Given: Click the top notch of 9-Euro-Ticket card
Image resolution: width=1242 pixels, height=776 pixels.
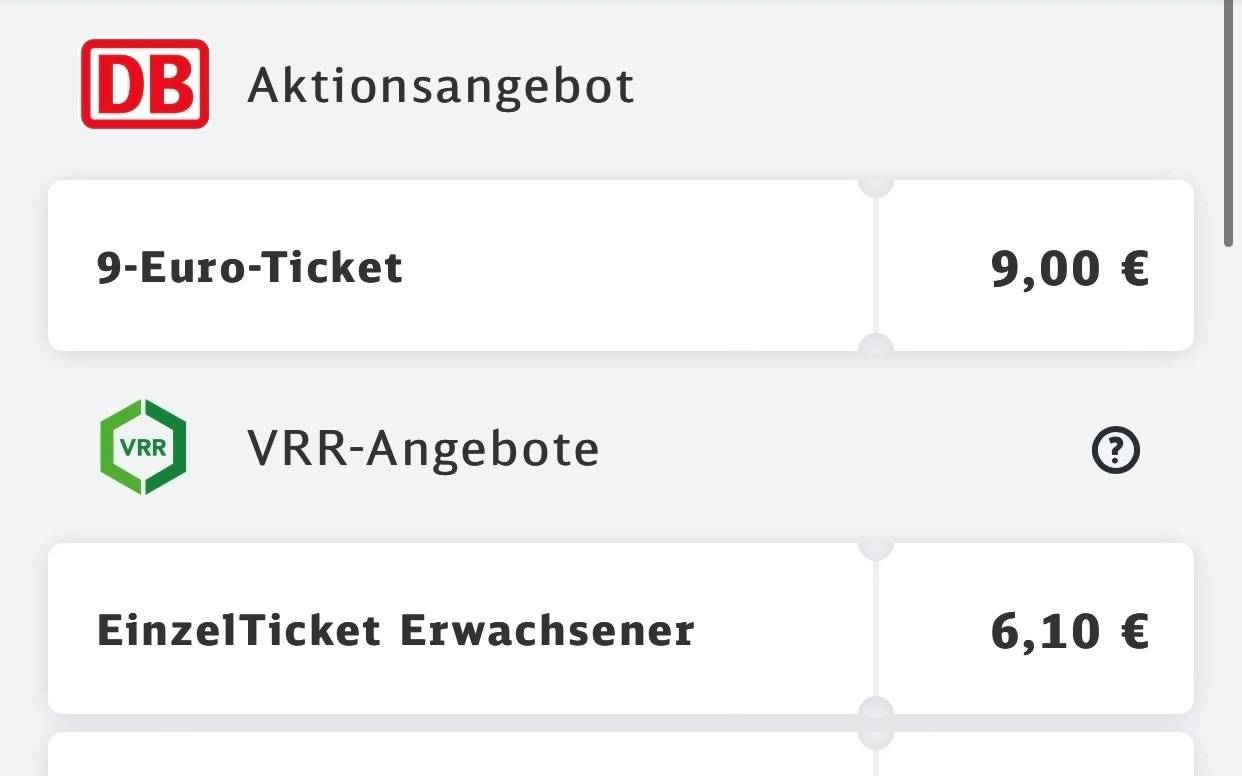Looking at the screenshot, I should click(876, 185).
